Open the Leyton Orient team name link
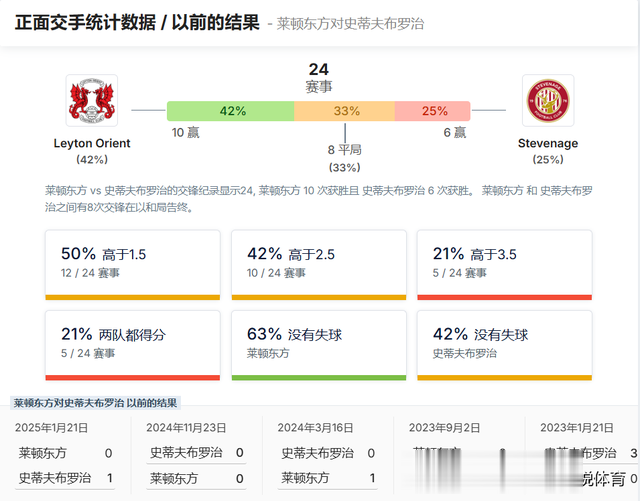The width and height of the screenshot is (640, 501). (x=92, y=143)
